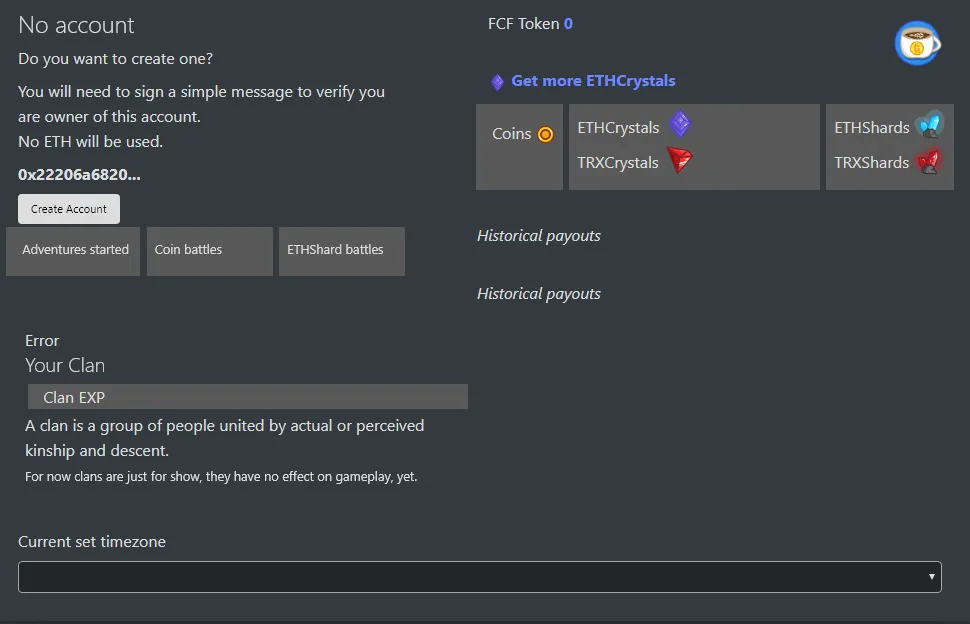Click the red TRXShards icon
Screen dimensions: 970x624
(929, 161)
